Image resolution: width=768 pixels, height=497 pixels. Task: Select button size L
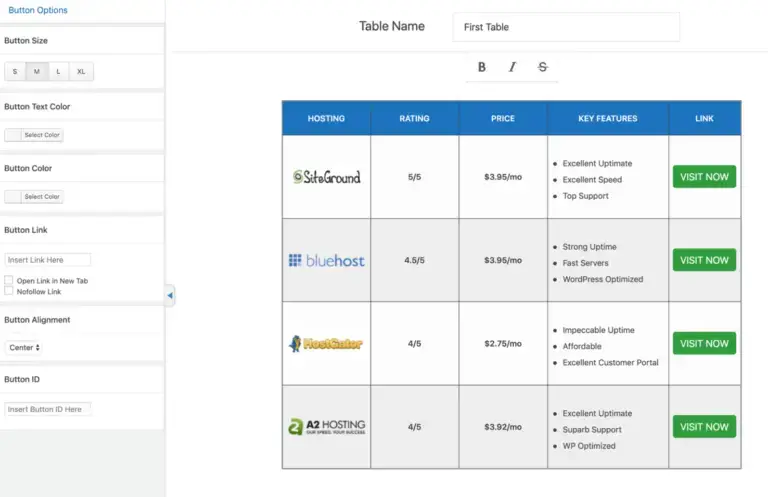(x=58, y=71)
